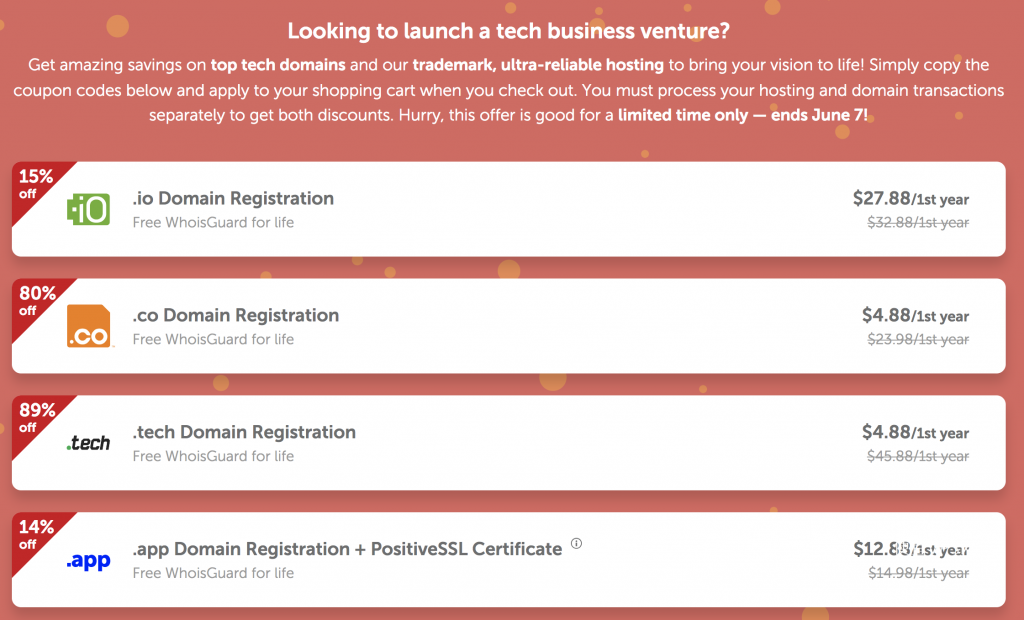Screen dimensions: 1024x620
Task: Click the 14% off red corner badge
Action: click(35, 534)
